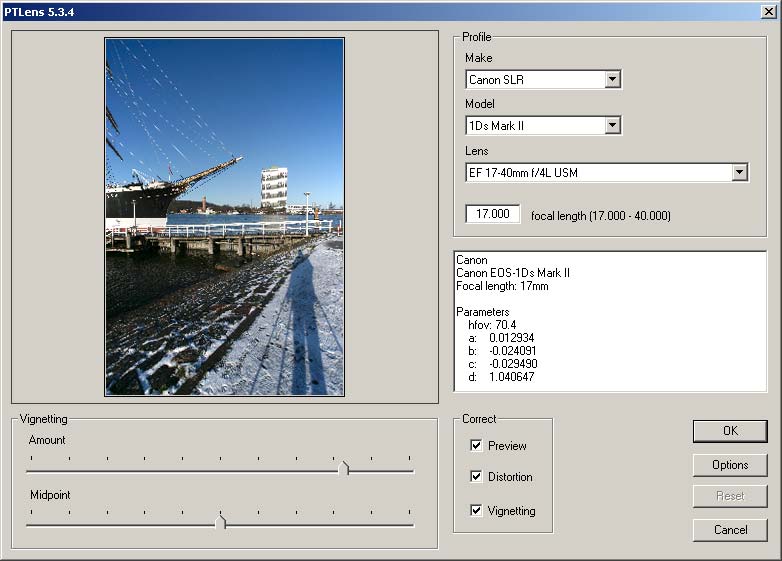Click the EF 17-40mm f/4L USM lens field
This screenshot has width=782, height=561.
[x=606, y=173]
